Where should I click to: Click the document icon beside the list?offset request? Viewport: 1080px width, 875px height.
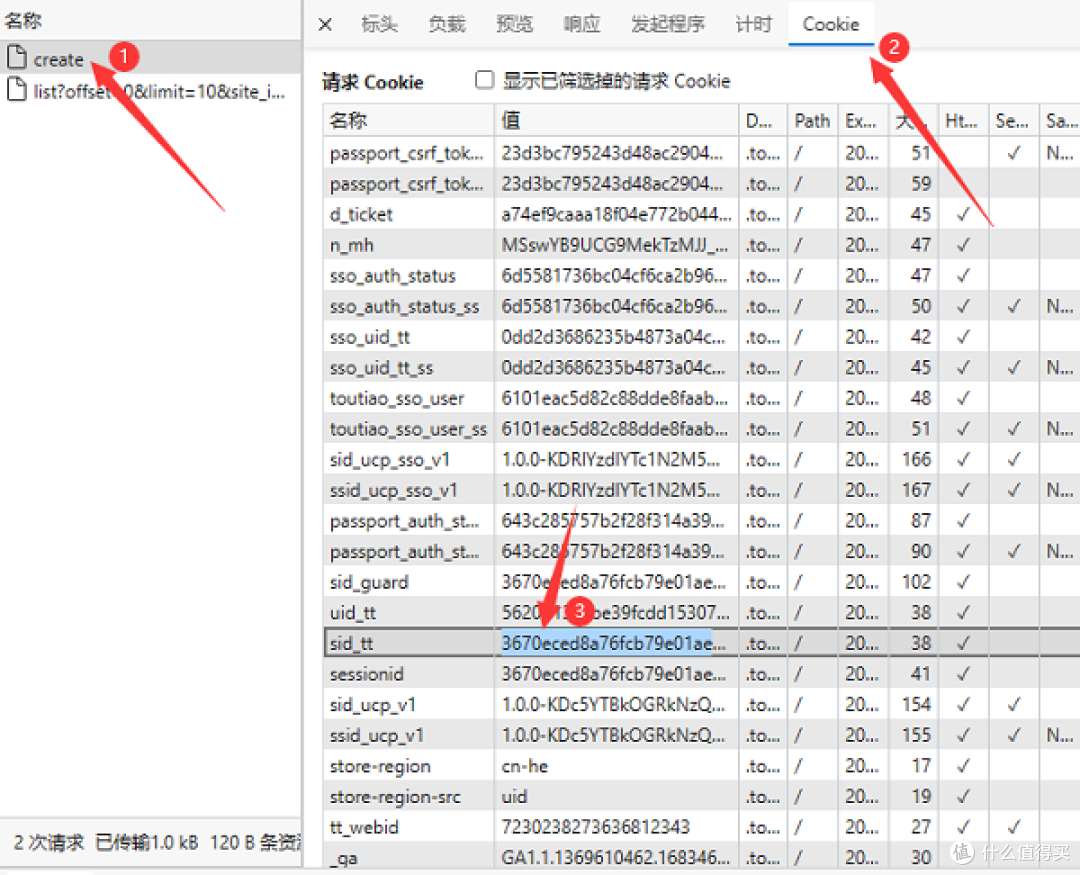pyautogui.click(x=17, y=90)
